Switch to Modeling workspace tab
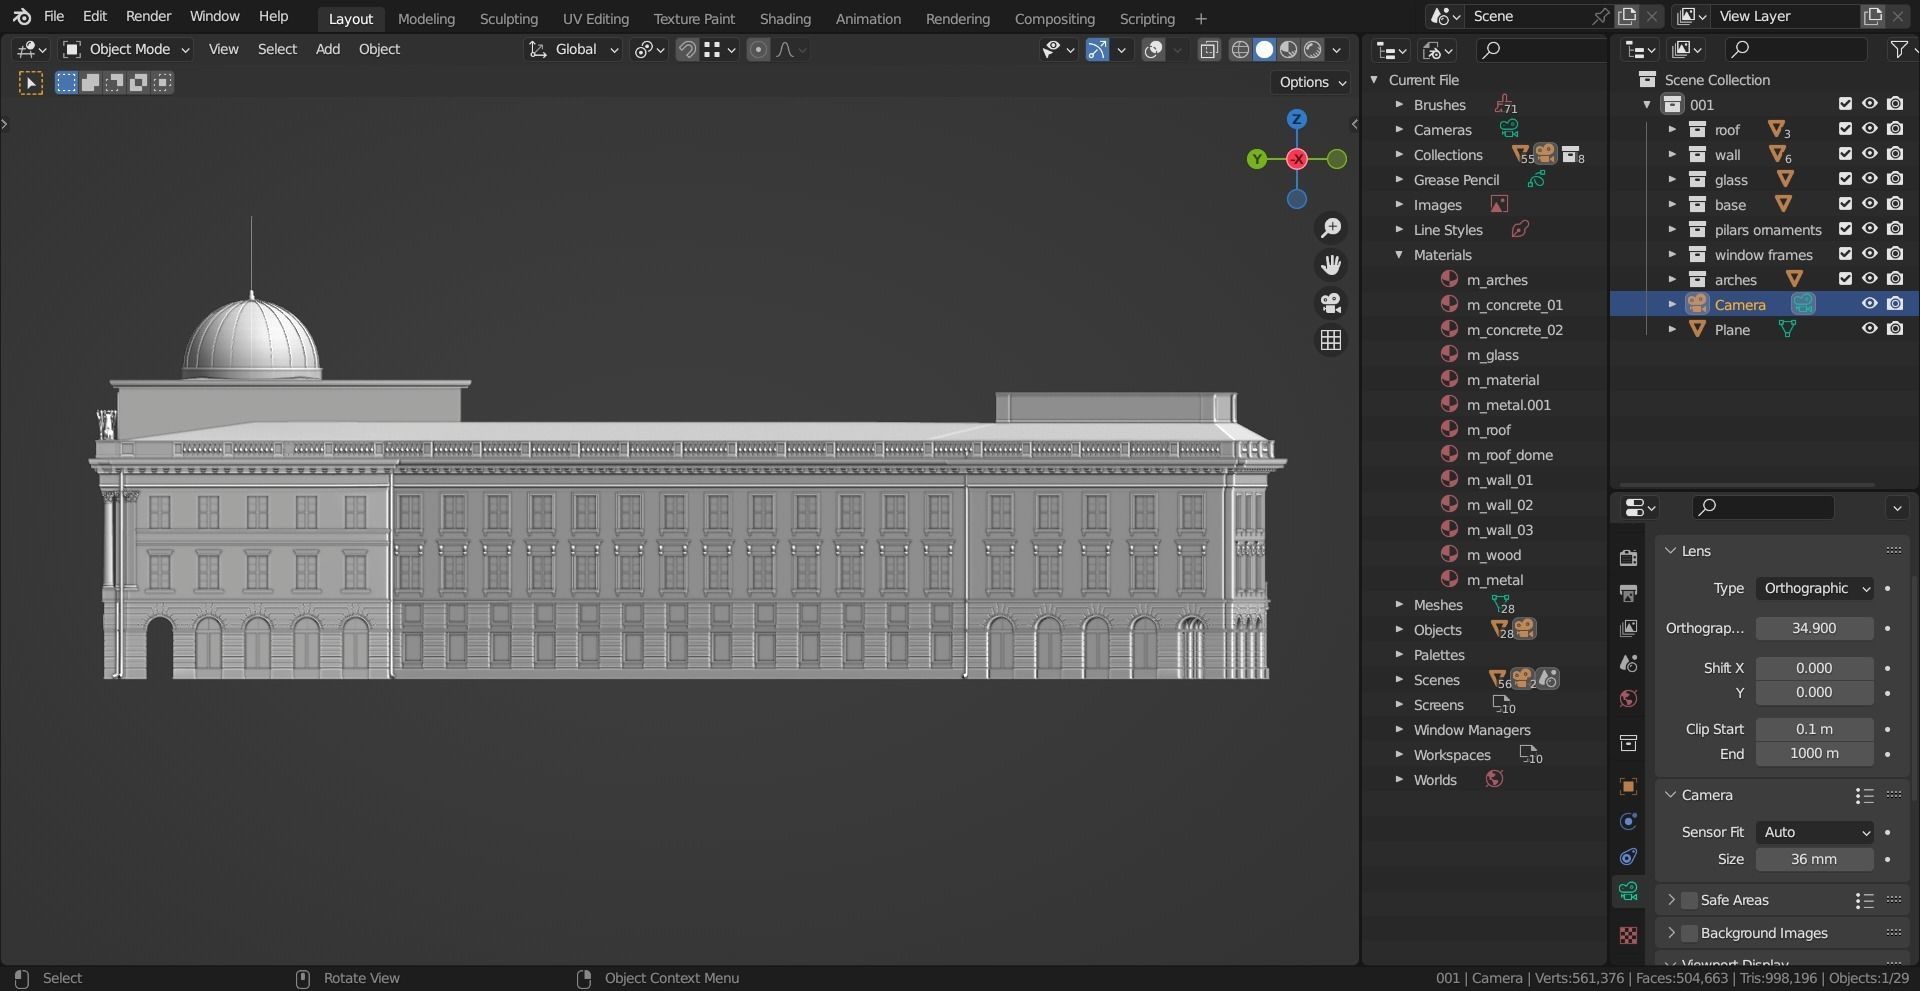Screen dimensions: 1920x991 [426, 18]
